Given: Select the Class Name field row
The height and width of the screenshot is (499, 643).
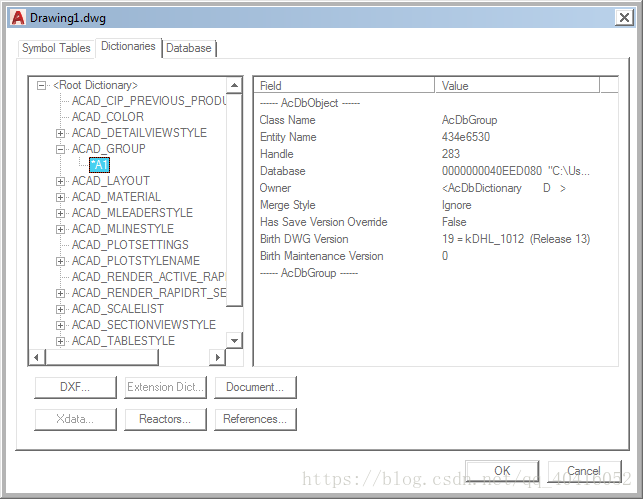Looking at the screenshot, I should point(436,120).
